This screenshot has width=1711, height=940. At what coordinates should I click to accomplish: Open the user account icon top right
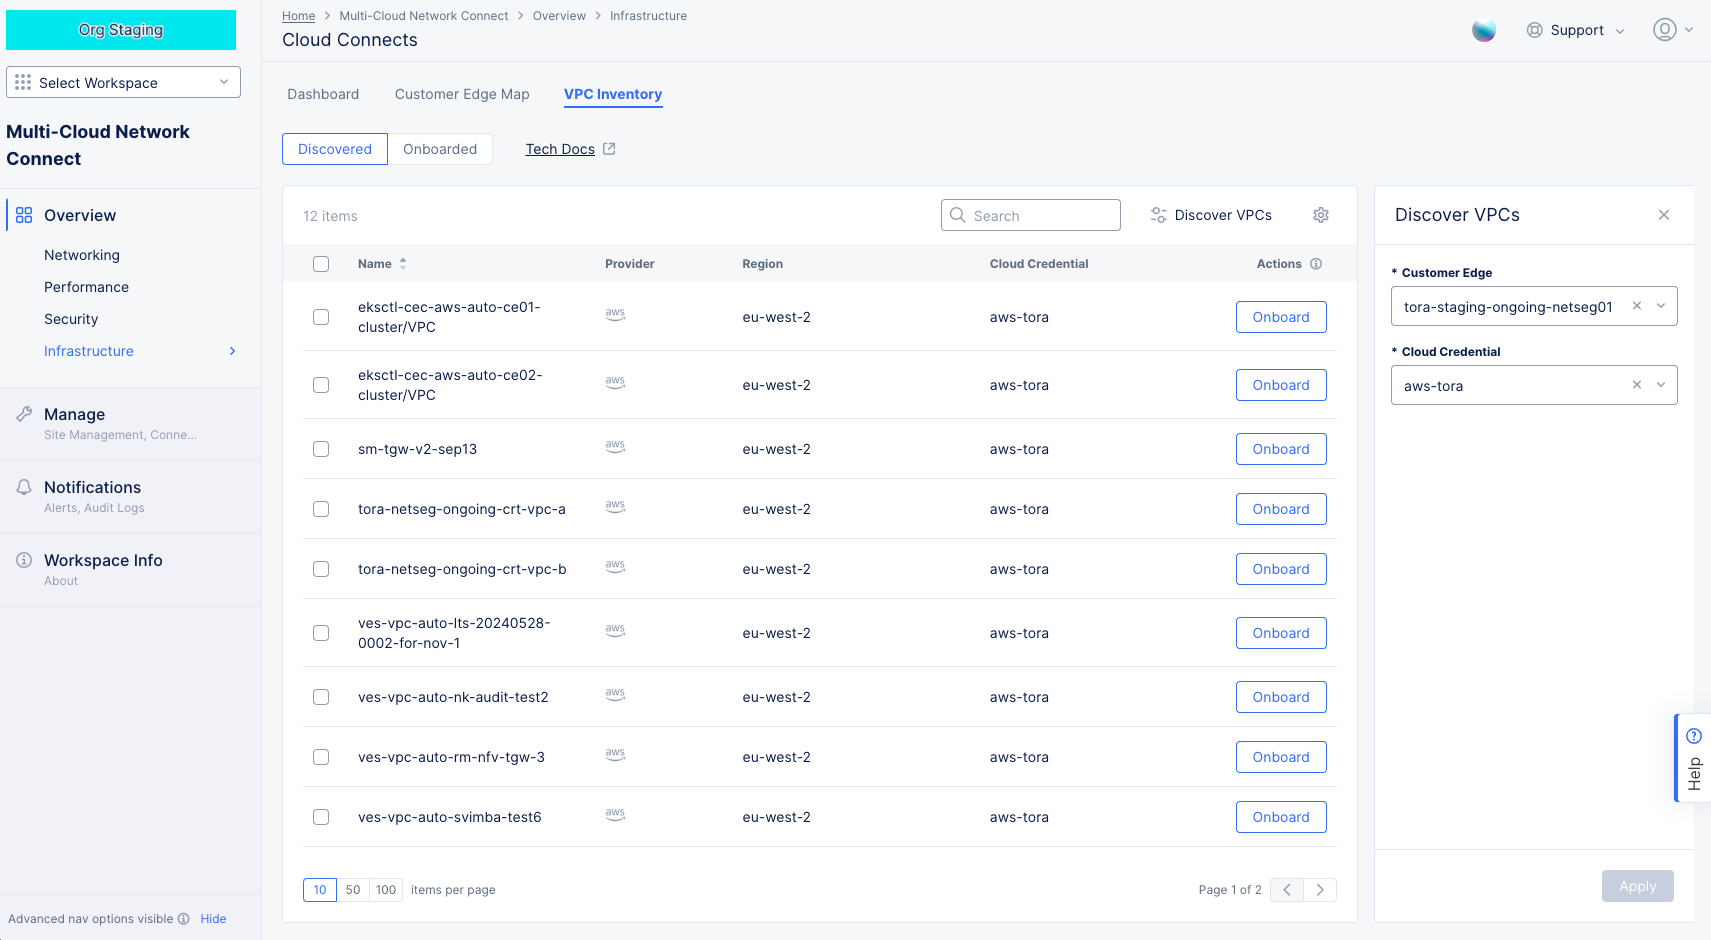tap(1665, 29)
